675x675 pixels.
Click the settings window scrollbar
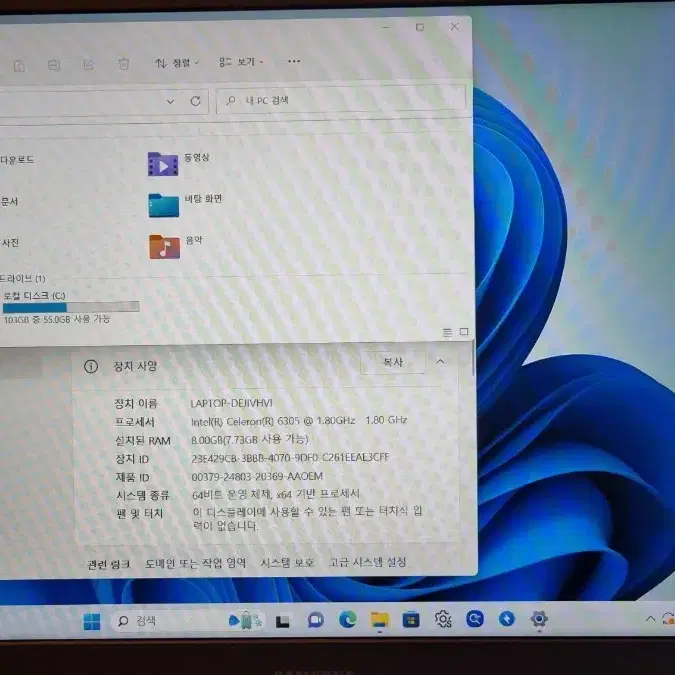(x=474, y=358)
